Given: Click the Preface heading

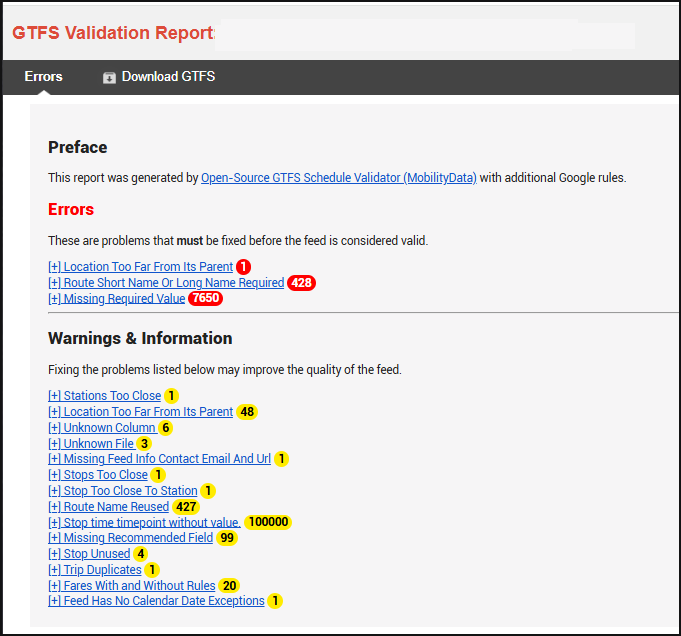Looking at the screenshot, I should [78, 147].
